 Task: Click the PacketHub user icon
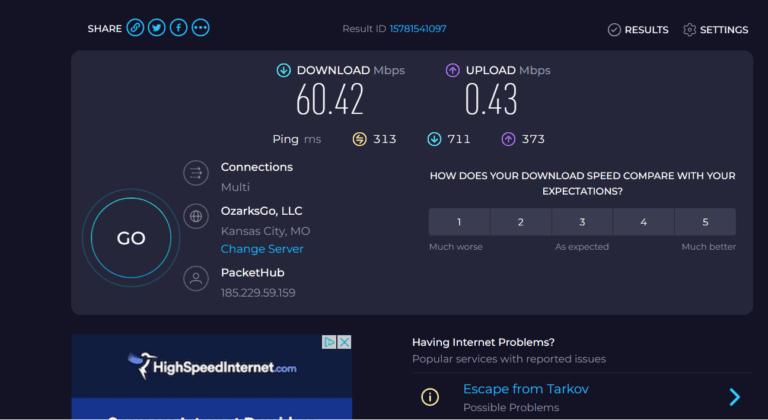point(196,278)
